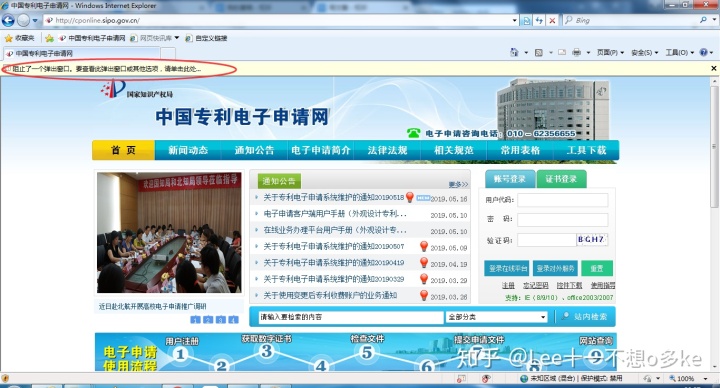Image resolution: width=720 pixels, height=388 pixels.
Task: Click the Refresh page icon
Action: coord(540,20)
